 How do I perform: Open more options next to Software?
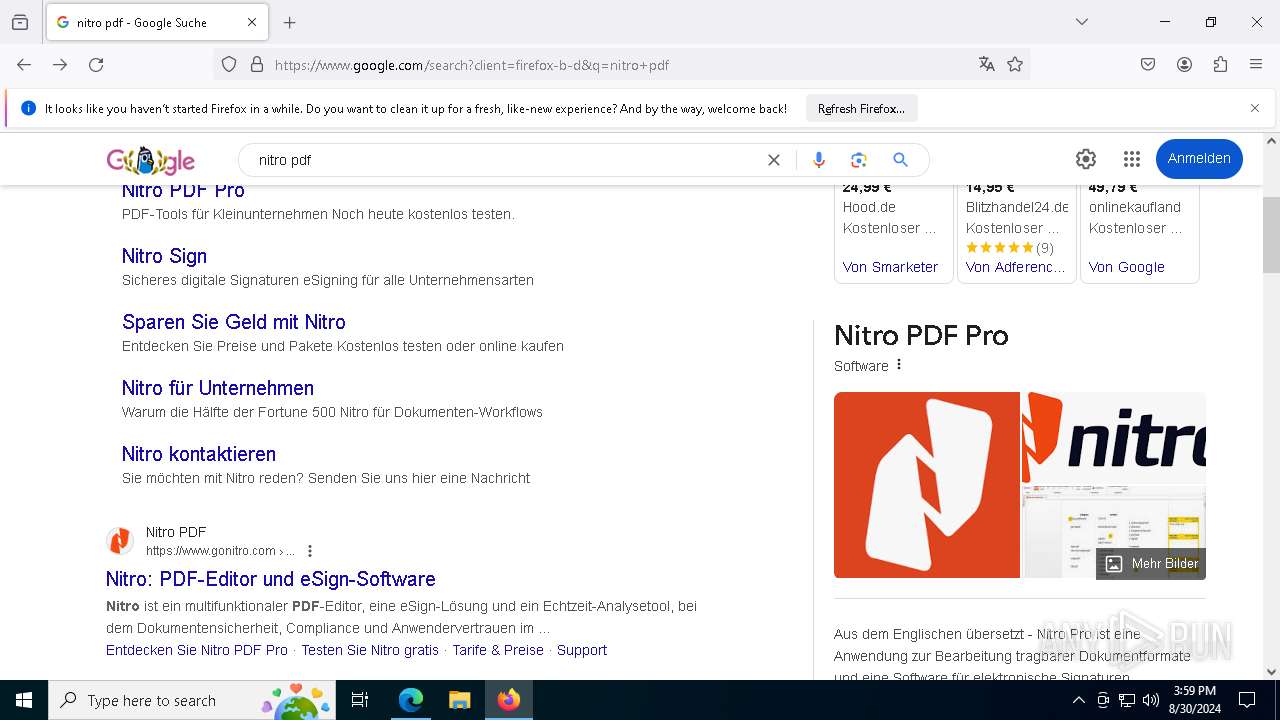899,365
